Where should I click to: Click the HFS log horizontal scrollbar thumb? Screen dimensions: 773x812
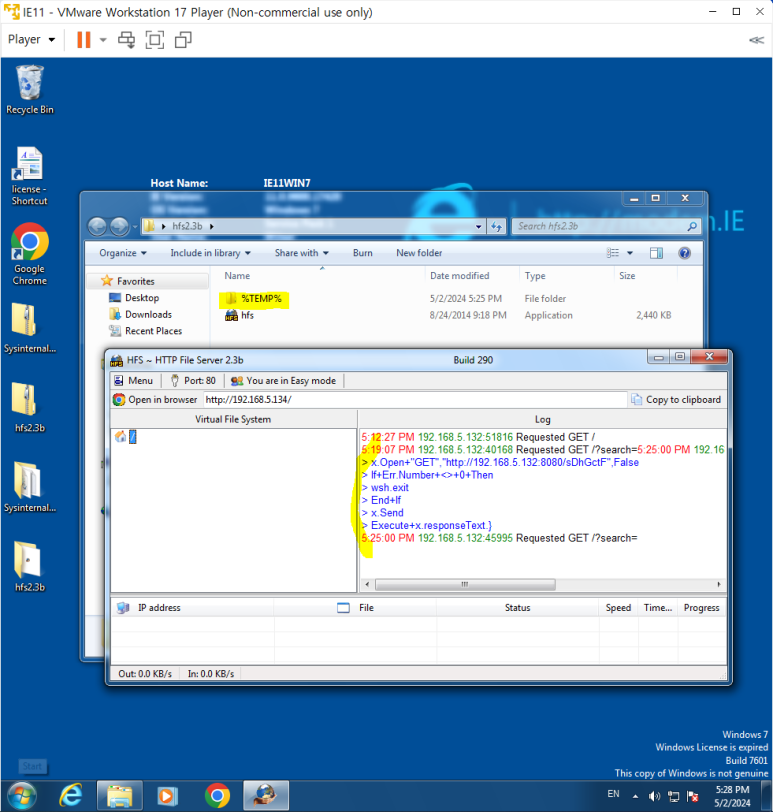[465, 584]
